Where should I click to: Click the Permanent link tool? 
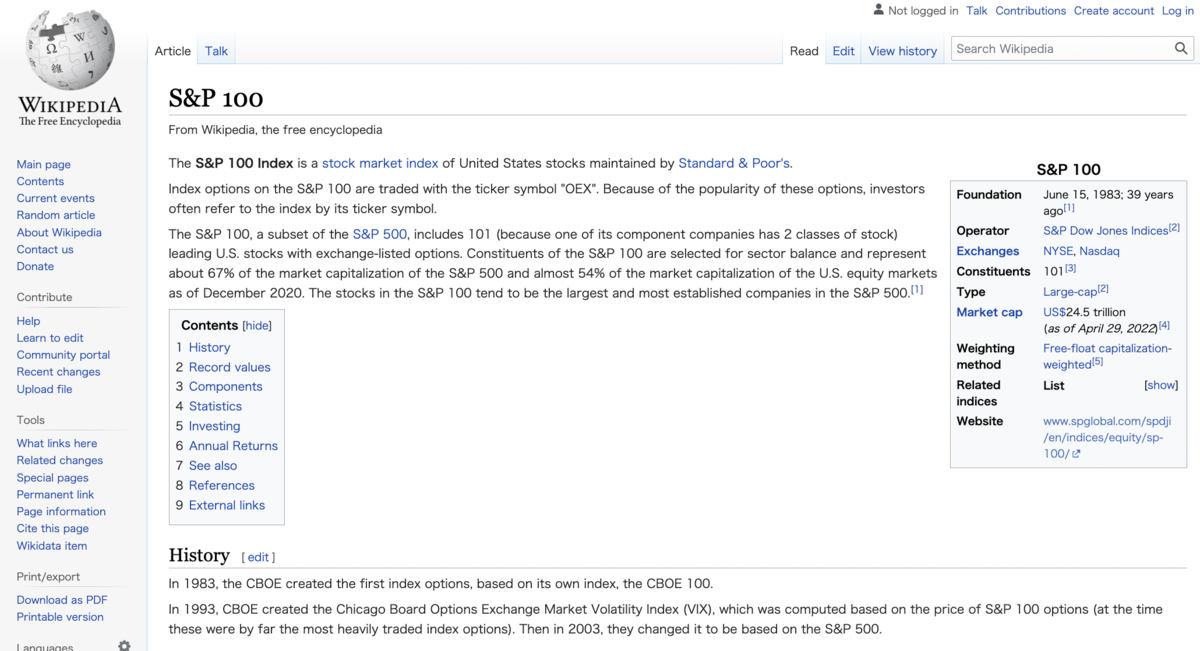pyautogui.click(x=55, y=494)
